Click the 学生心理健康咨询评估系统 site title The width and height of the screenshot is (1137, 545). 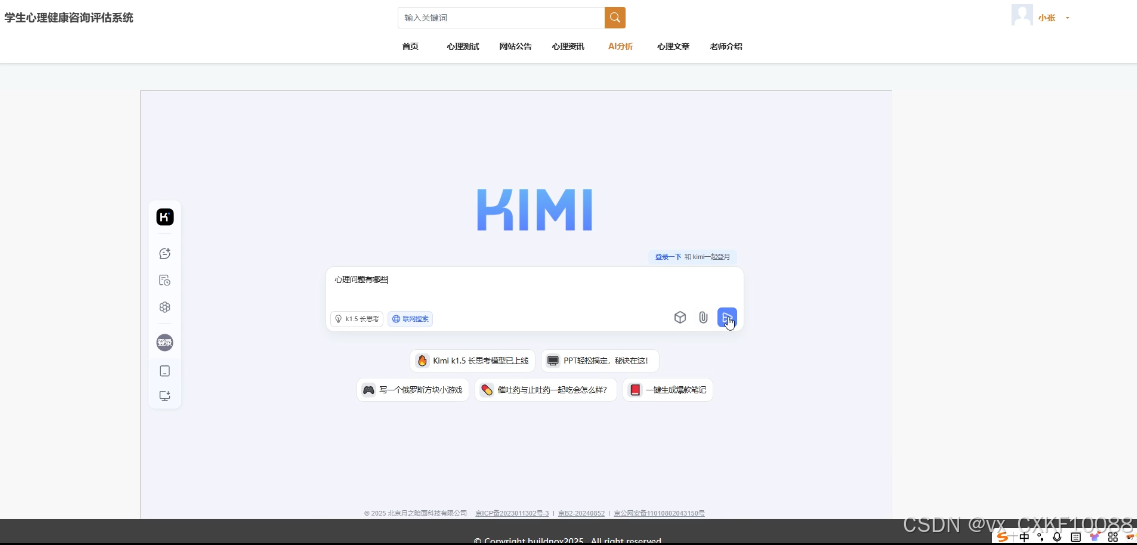(69, 17)
